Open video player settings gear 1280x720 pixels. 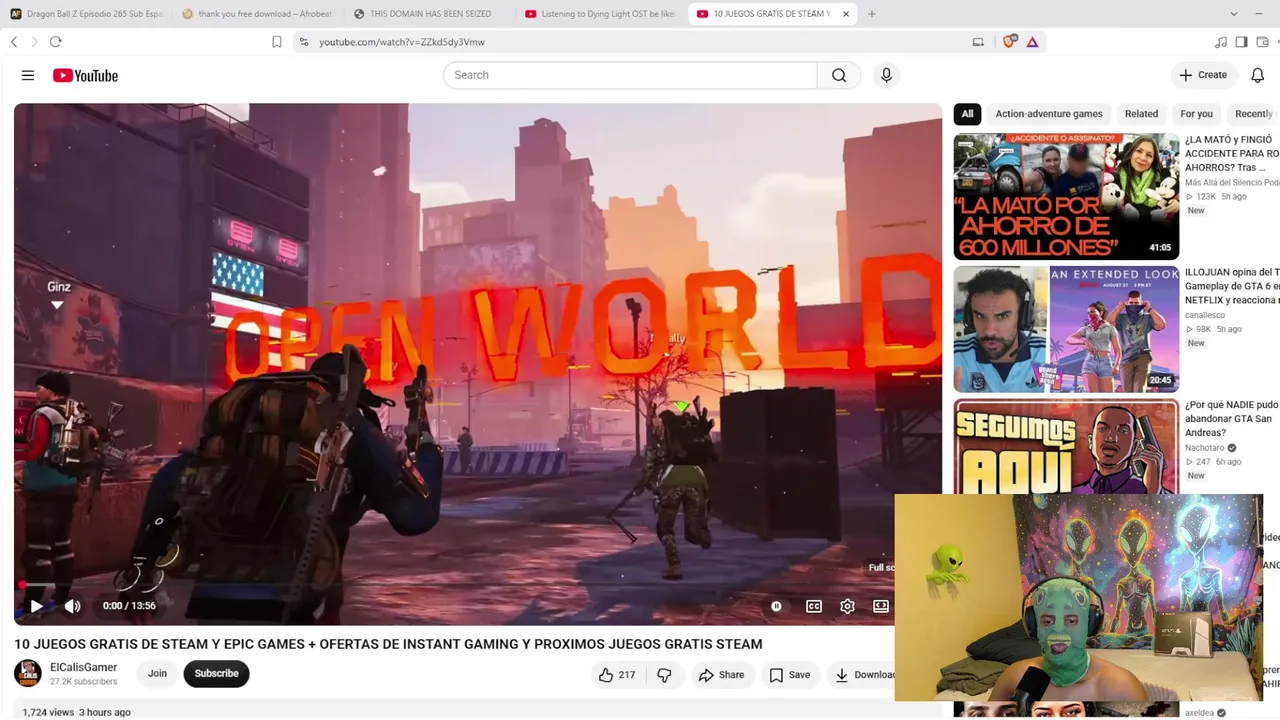[847, 606]
